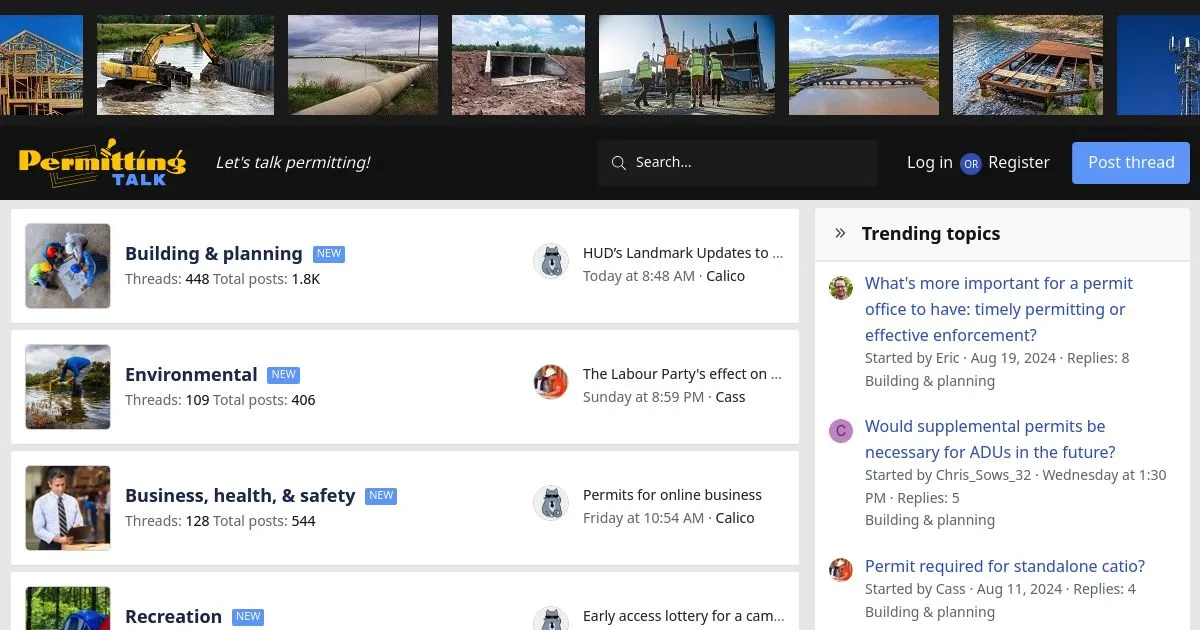Click Building & planning under Eric's topic
This screenshot has height=630, width=1200.
point(930,381)
